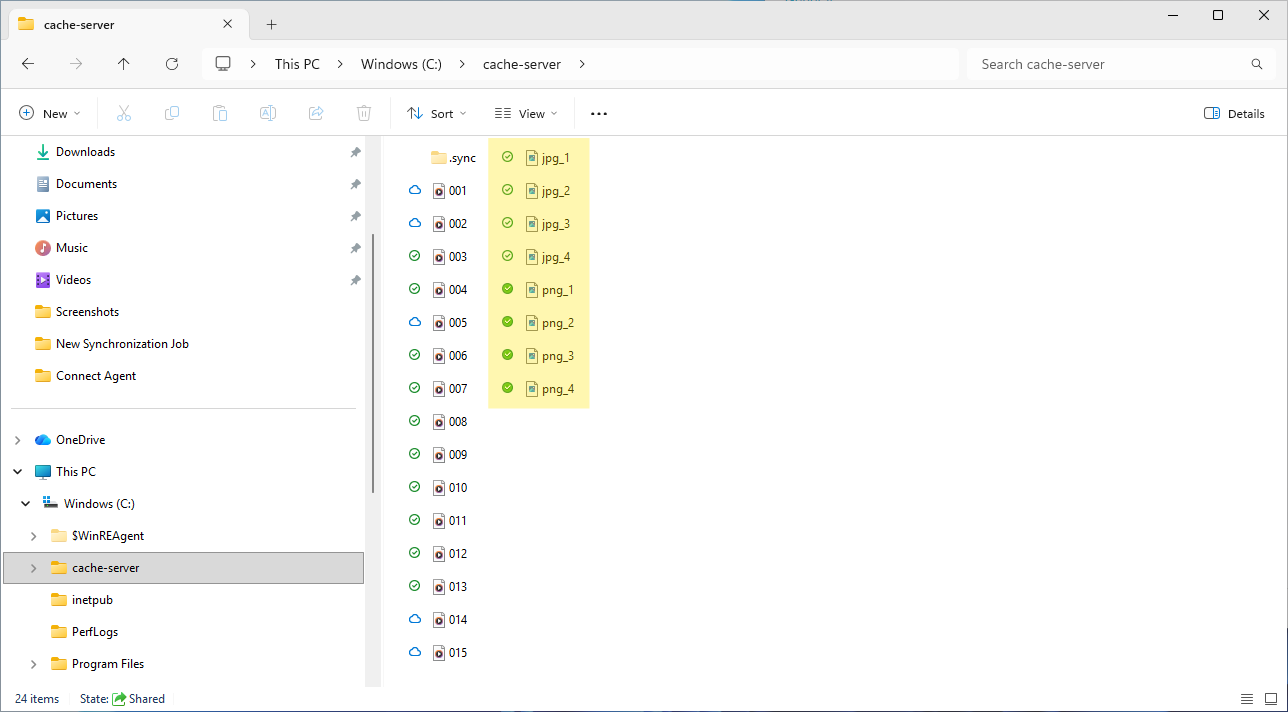Image resolution: width=1288 pixels, height=712 pixels.
Task: Expand the OneDrive tree node
Action: coord(17,440)
